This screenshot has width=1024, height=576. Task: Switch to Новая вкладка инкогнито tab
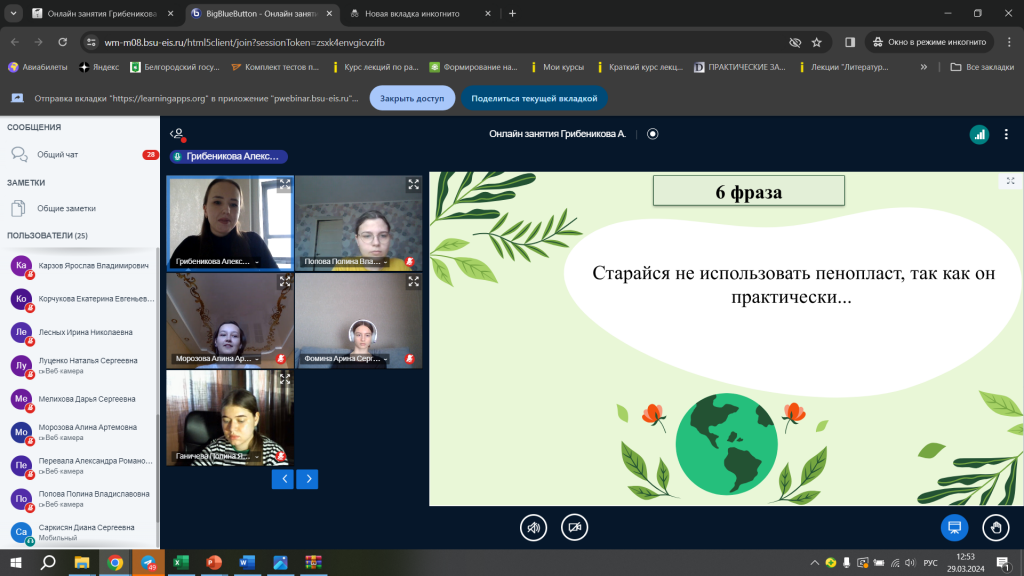point(420,13)
